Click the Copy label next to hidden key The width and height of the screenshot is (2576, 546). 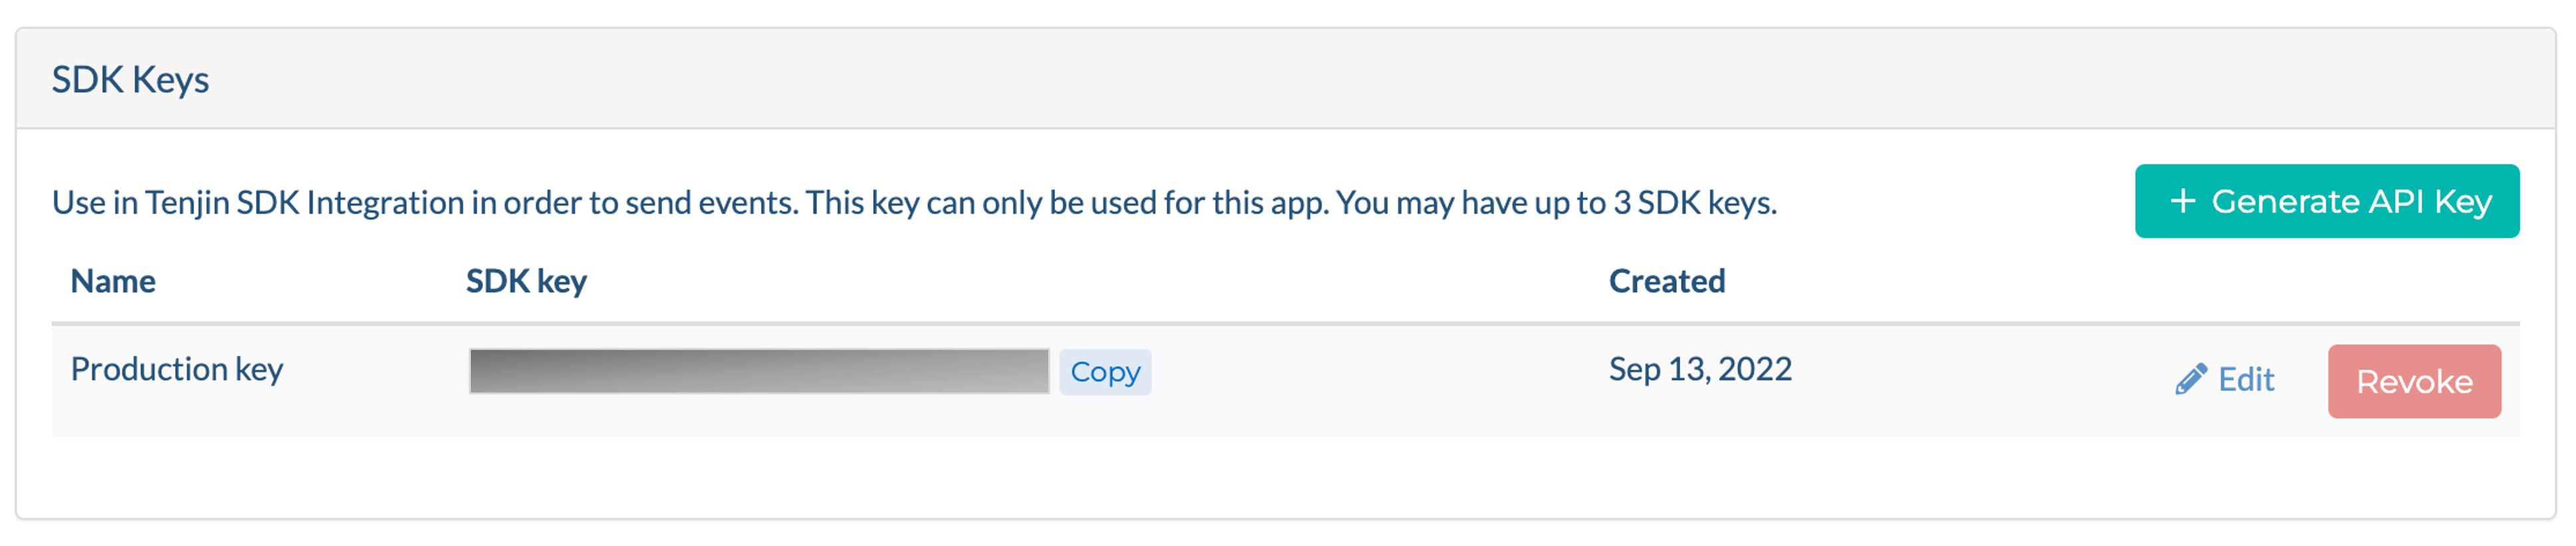(x=1105, y=372)
